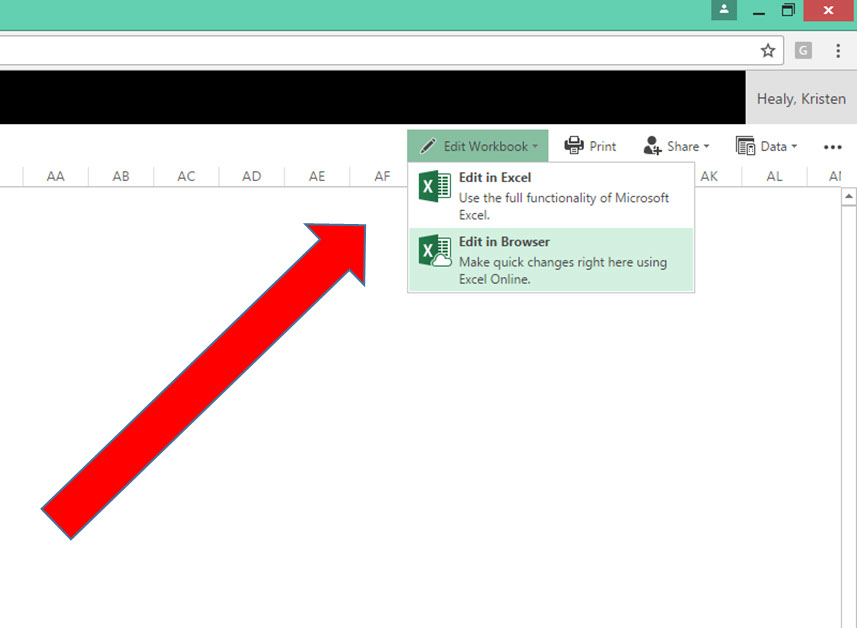The width and height of the screenshot is (857, 628).
Task: Click the vertical scrollbar up arrow
Action: [847, 197]
